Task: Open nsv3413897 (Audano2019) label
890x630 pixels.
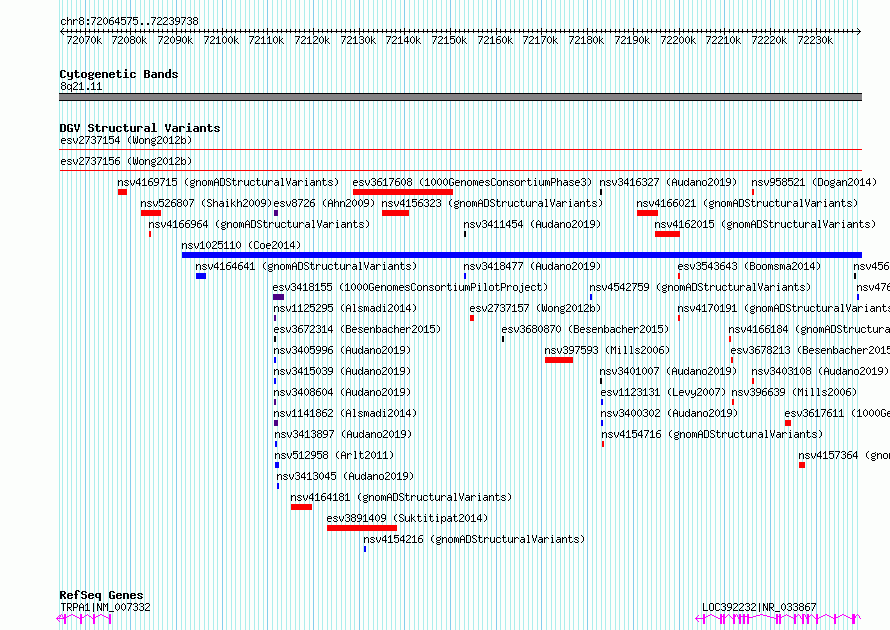Action: pos(343,434)
